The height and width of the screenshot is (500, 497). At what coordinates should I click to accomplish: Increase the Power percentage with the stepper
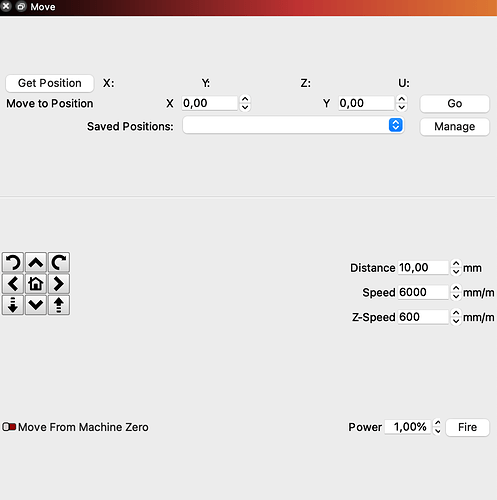coord(437,423)
